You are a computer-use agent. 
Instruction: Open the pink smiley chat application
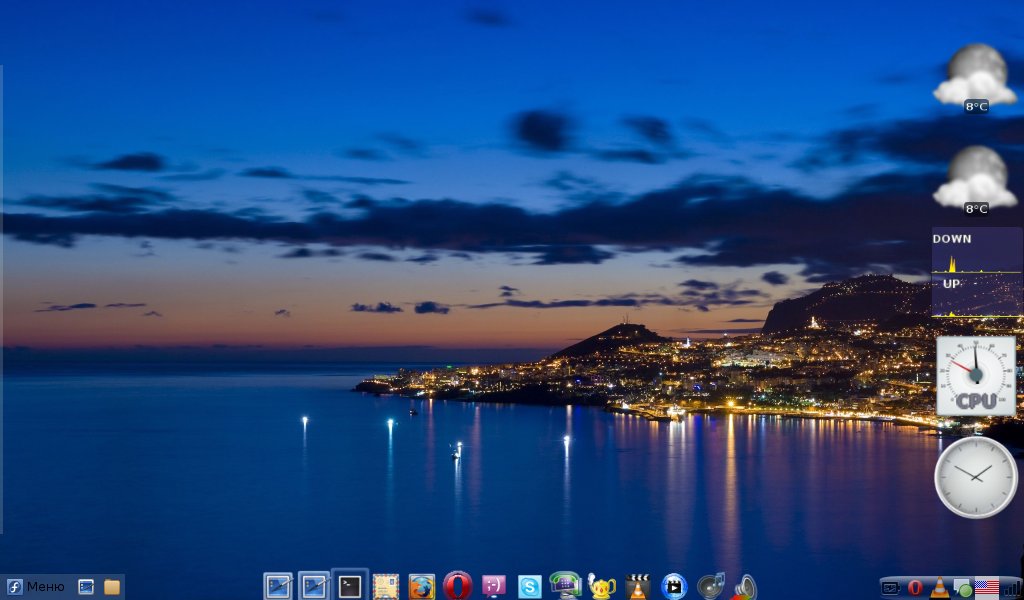(494, 586)
